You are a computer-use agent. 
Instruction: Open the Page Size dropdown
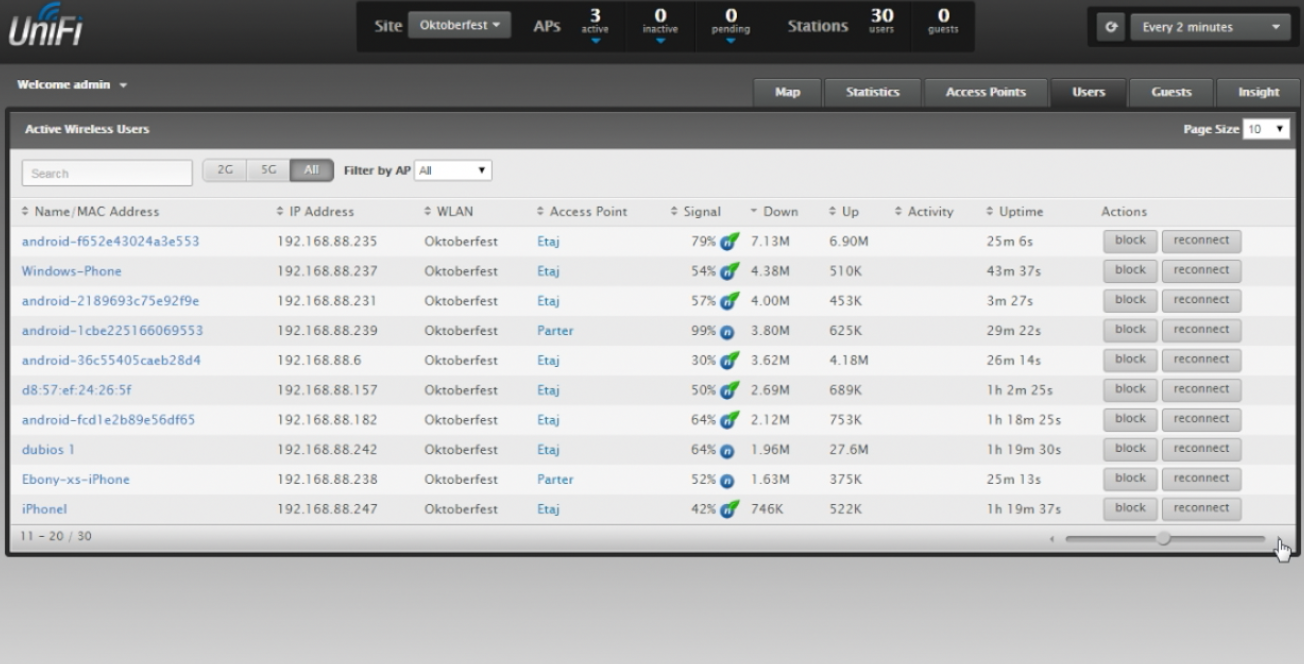click(1265, 130)
